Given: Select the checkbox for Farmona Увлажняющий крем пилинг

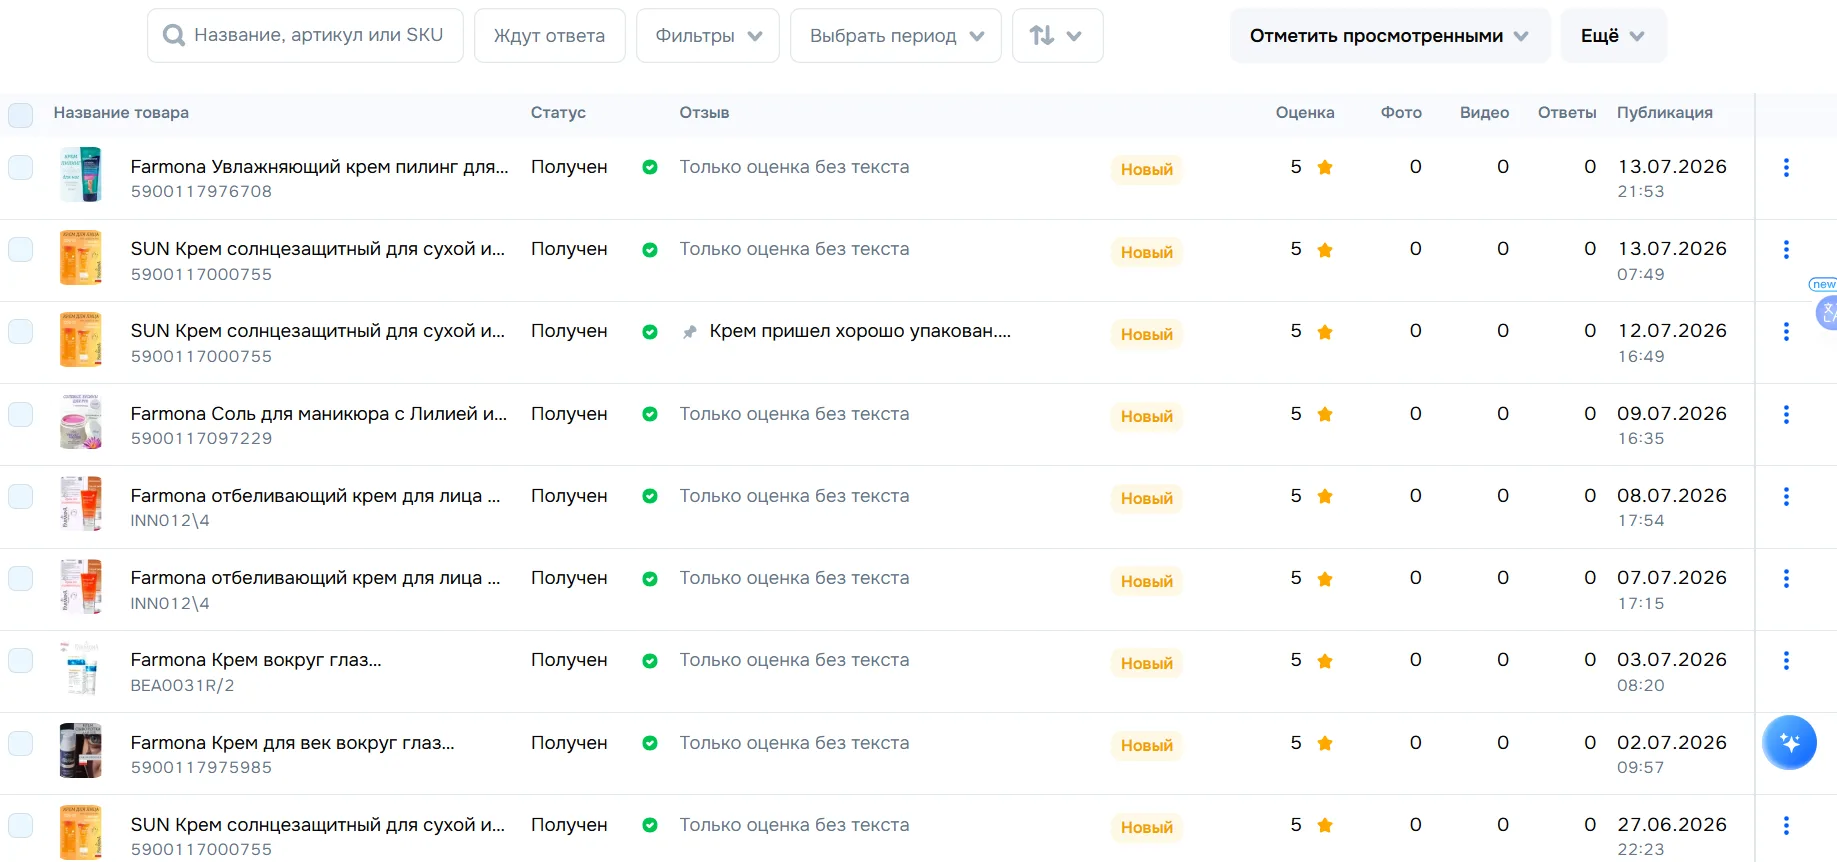Looking at the screenshot, I should coord(21,167).
